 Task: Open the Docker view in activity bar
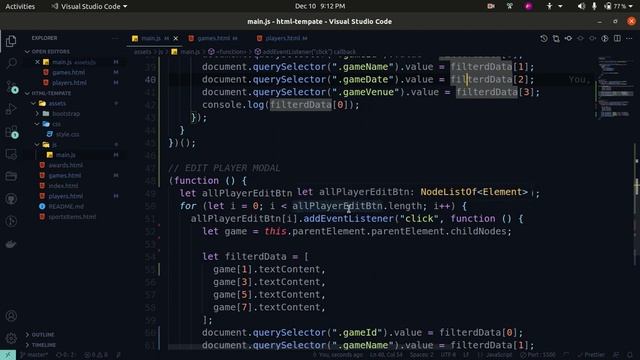(x=11, y=244)
